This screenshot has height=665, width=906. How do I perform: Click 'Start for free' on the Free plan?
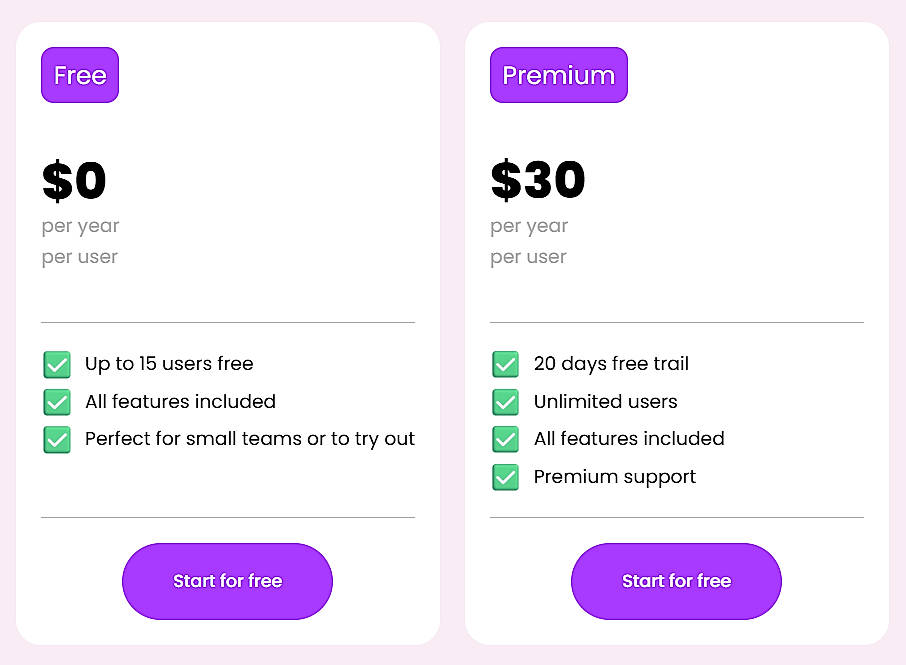227,581
